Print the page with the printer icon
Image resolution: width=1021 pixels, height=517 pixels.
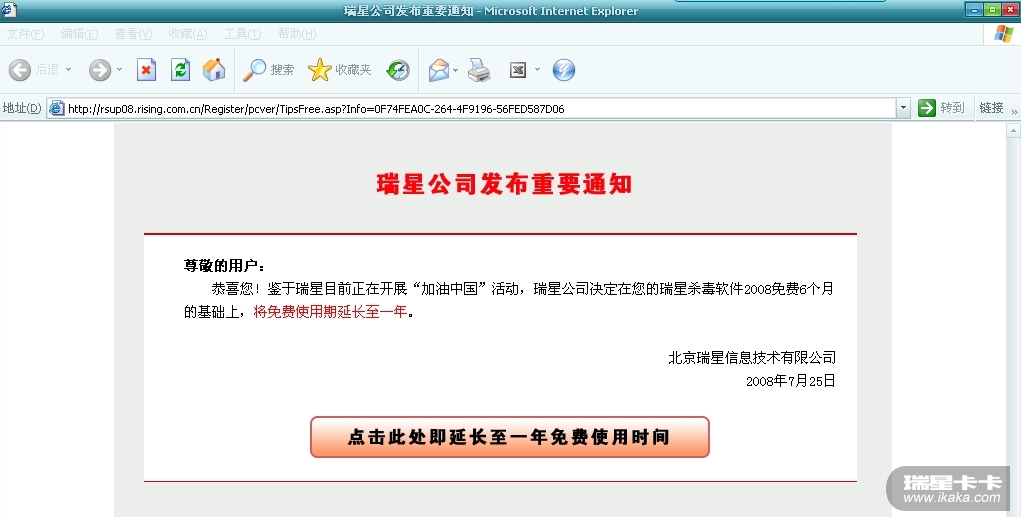[479, 70]
